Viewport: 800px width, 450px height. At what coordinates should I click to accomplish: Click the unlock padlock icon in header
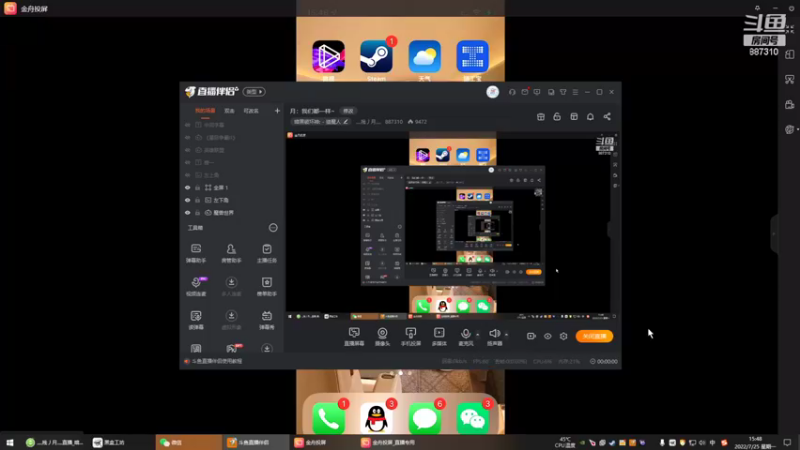[x=557, y=117]
